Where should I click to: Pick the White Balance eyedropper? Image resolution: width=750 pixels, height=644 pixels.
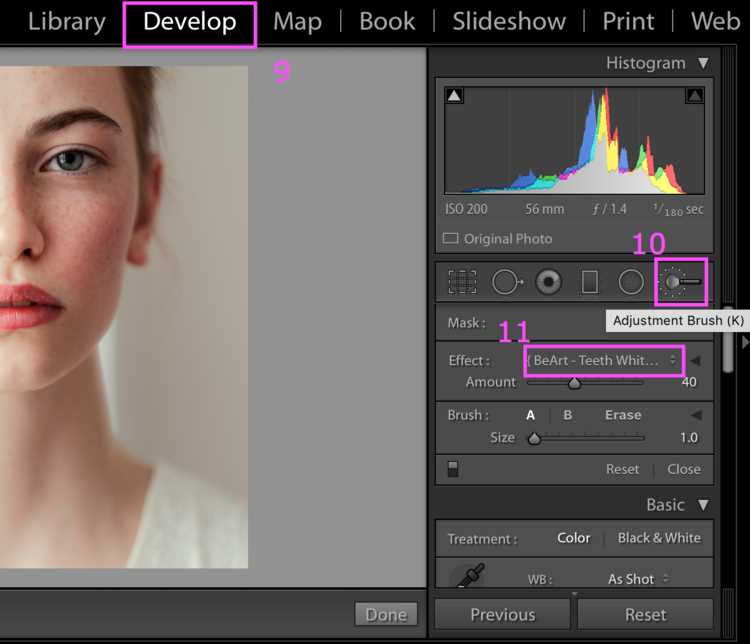point(471,575)
